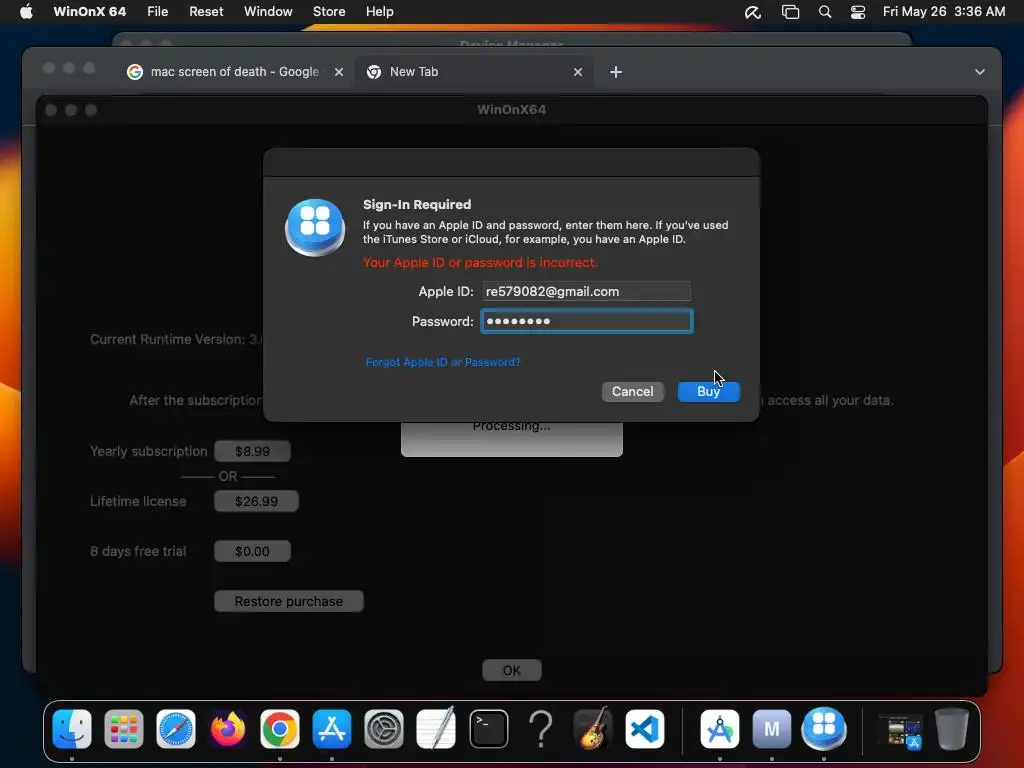Viewport: 1024px width, 768px height.
Task: Open the App Store dock icon
Action: pos(332,729)
